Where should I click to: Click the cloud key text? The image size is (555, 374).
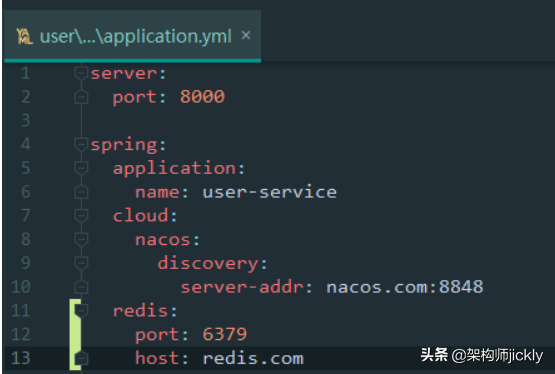[141, 215]
